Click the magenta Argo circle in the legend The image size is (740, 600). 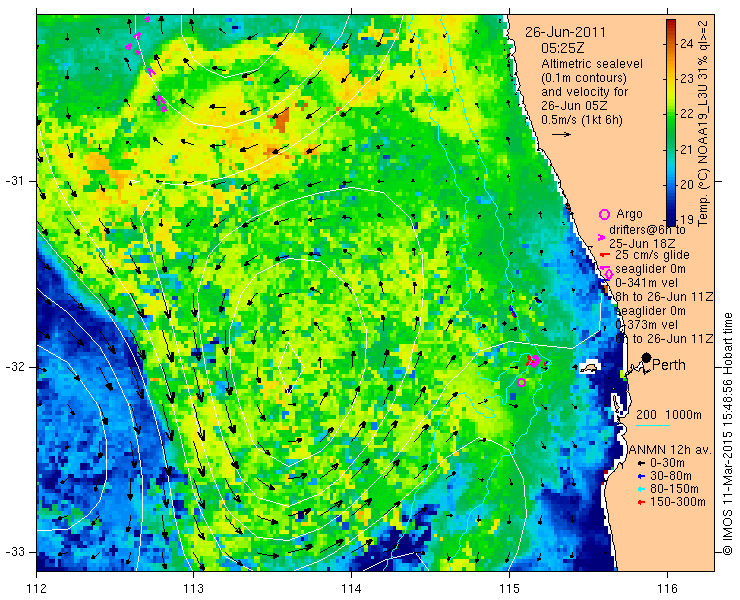tap(604, 214)
